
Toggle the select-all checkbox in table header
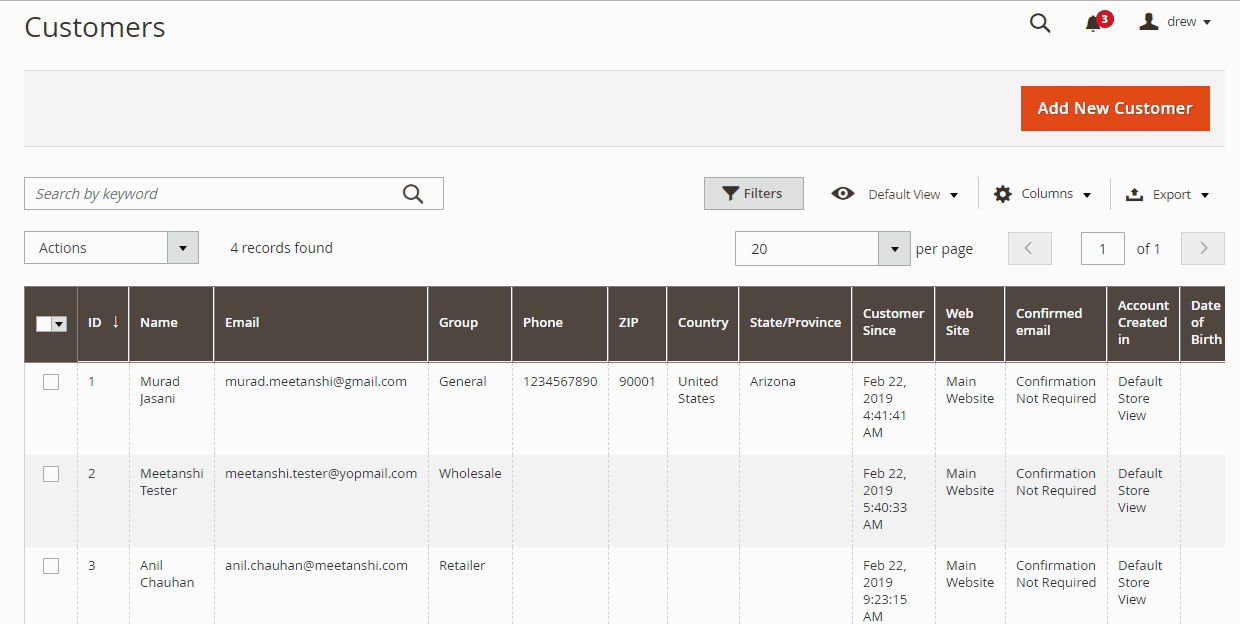coord(44,323)
